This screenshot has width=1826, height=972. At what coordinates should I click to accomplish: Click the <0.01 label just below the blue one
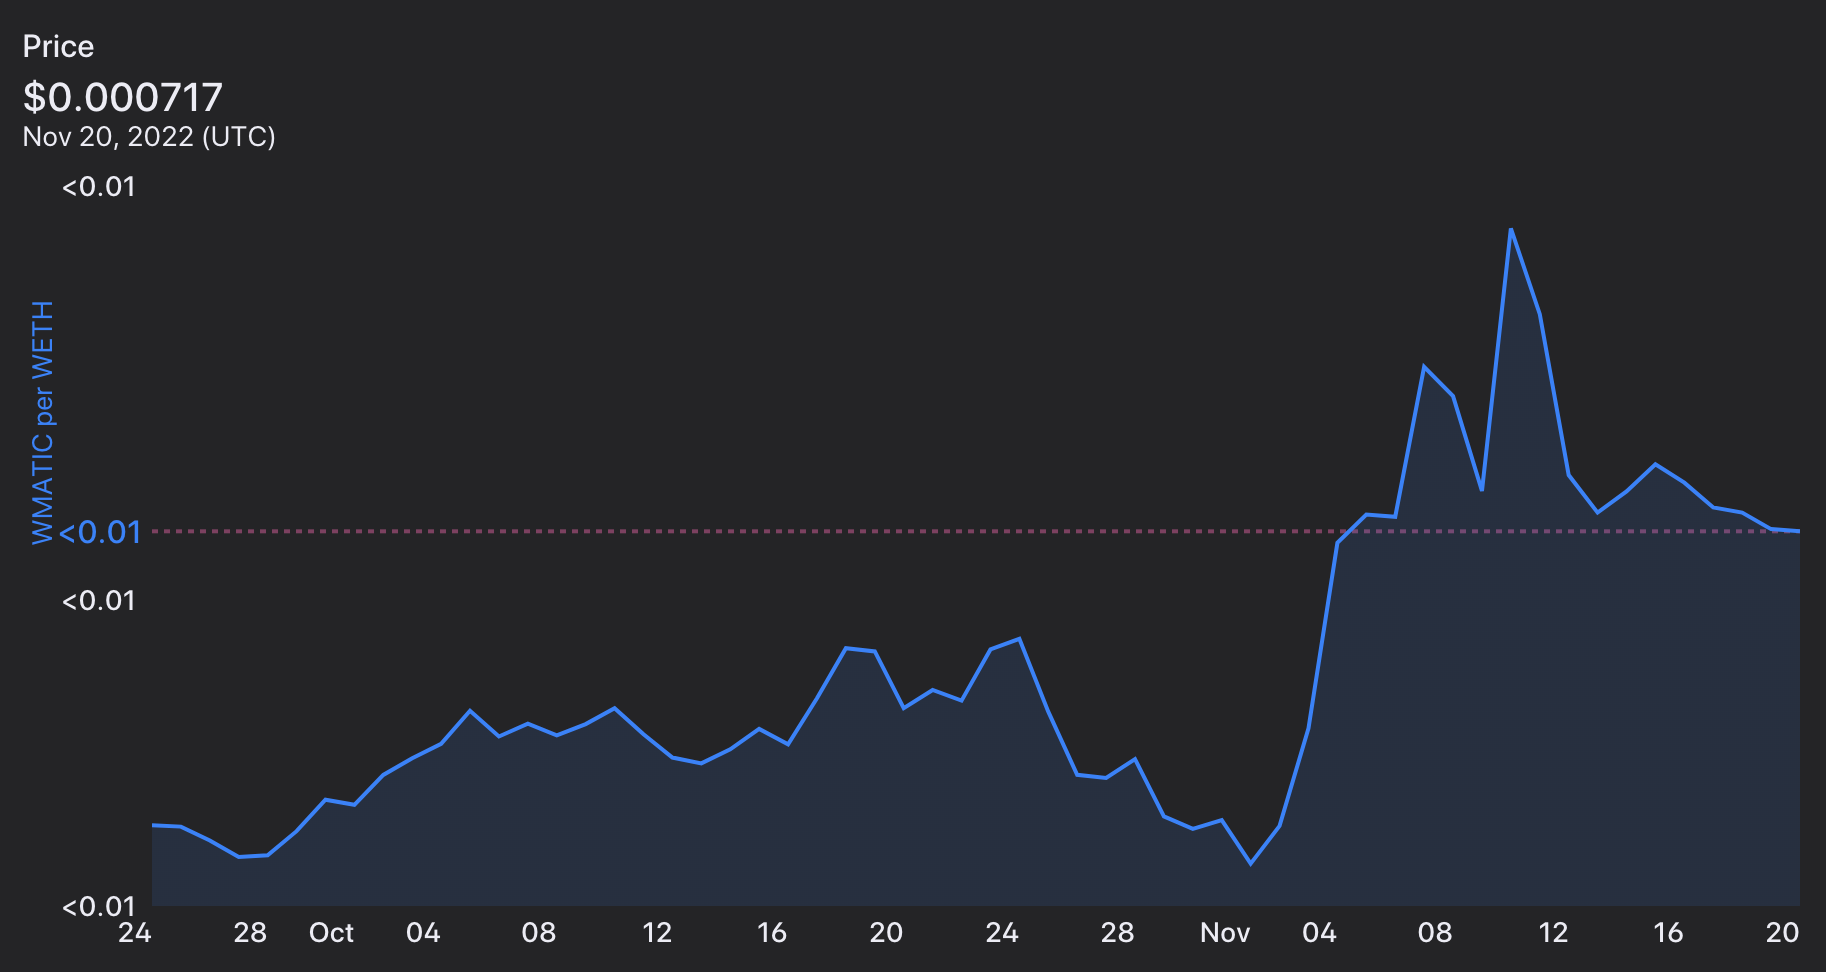coord(98,600)
